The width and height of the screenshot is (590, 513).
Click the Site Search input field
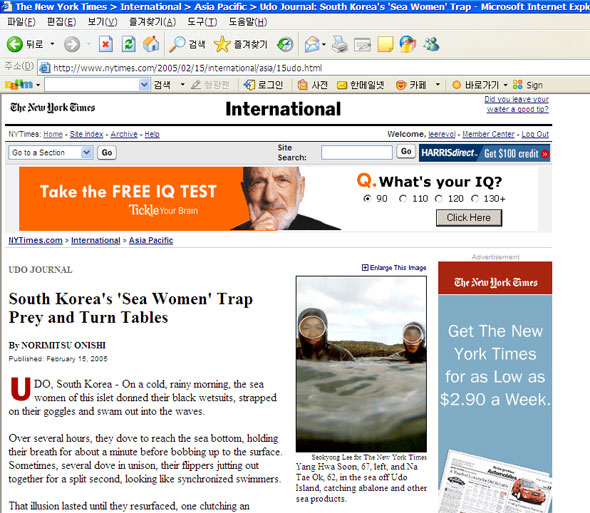tap(356, 152)
